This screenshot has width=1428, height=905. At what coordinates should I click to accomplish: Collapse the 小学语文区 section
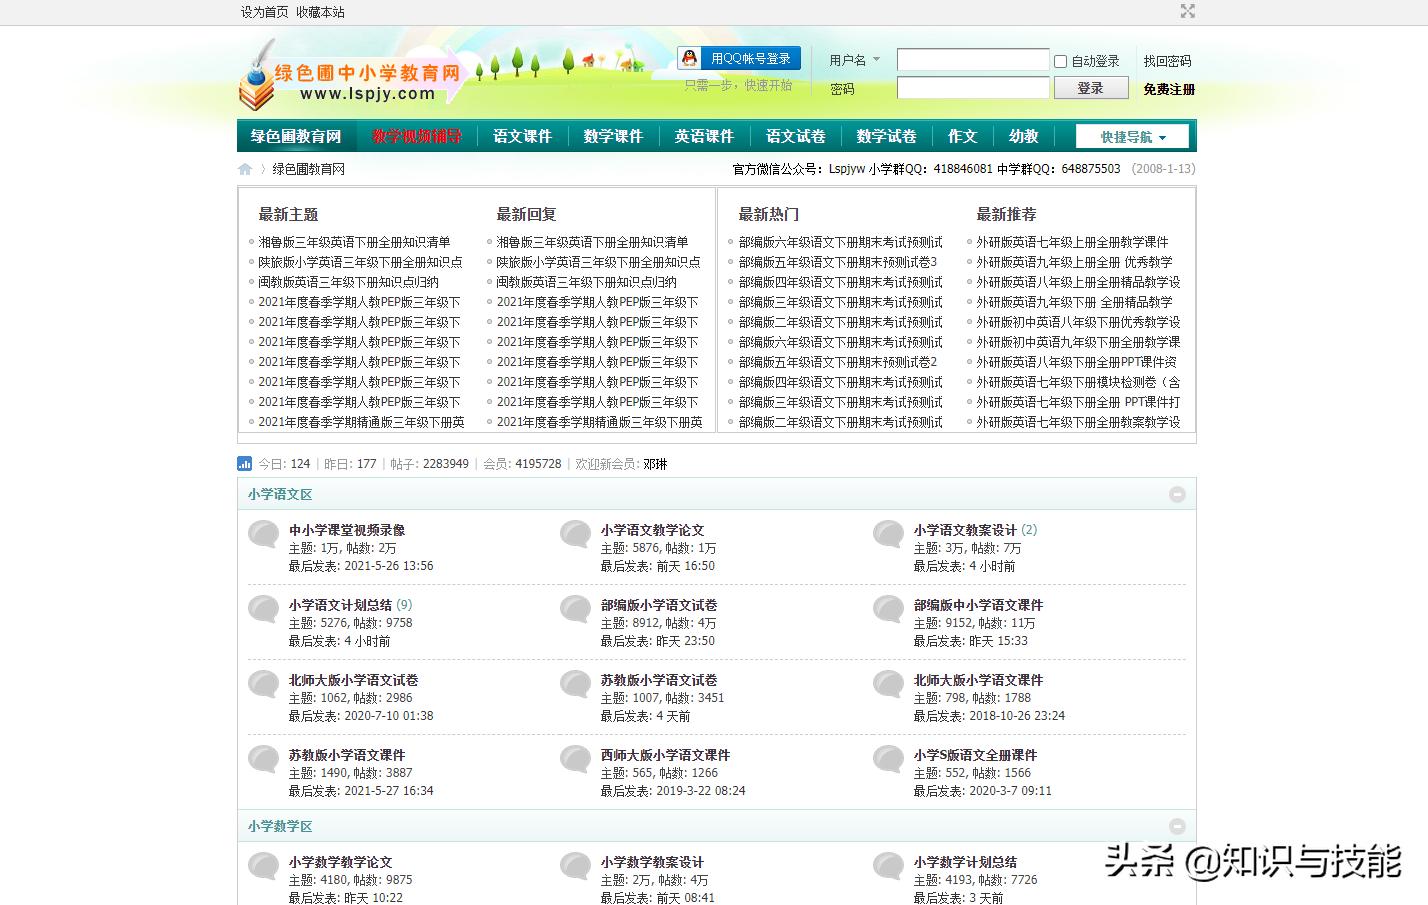(x=1177, y=493)
